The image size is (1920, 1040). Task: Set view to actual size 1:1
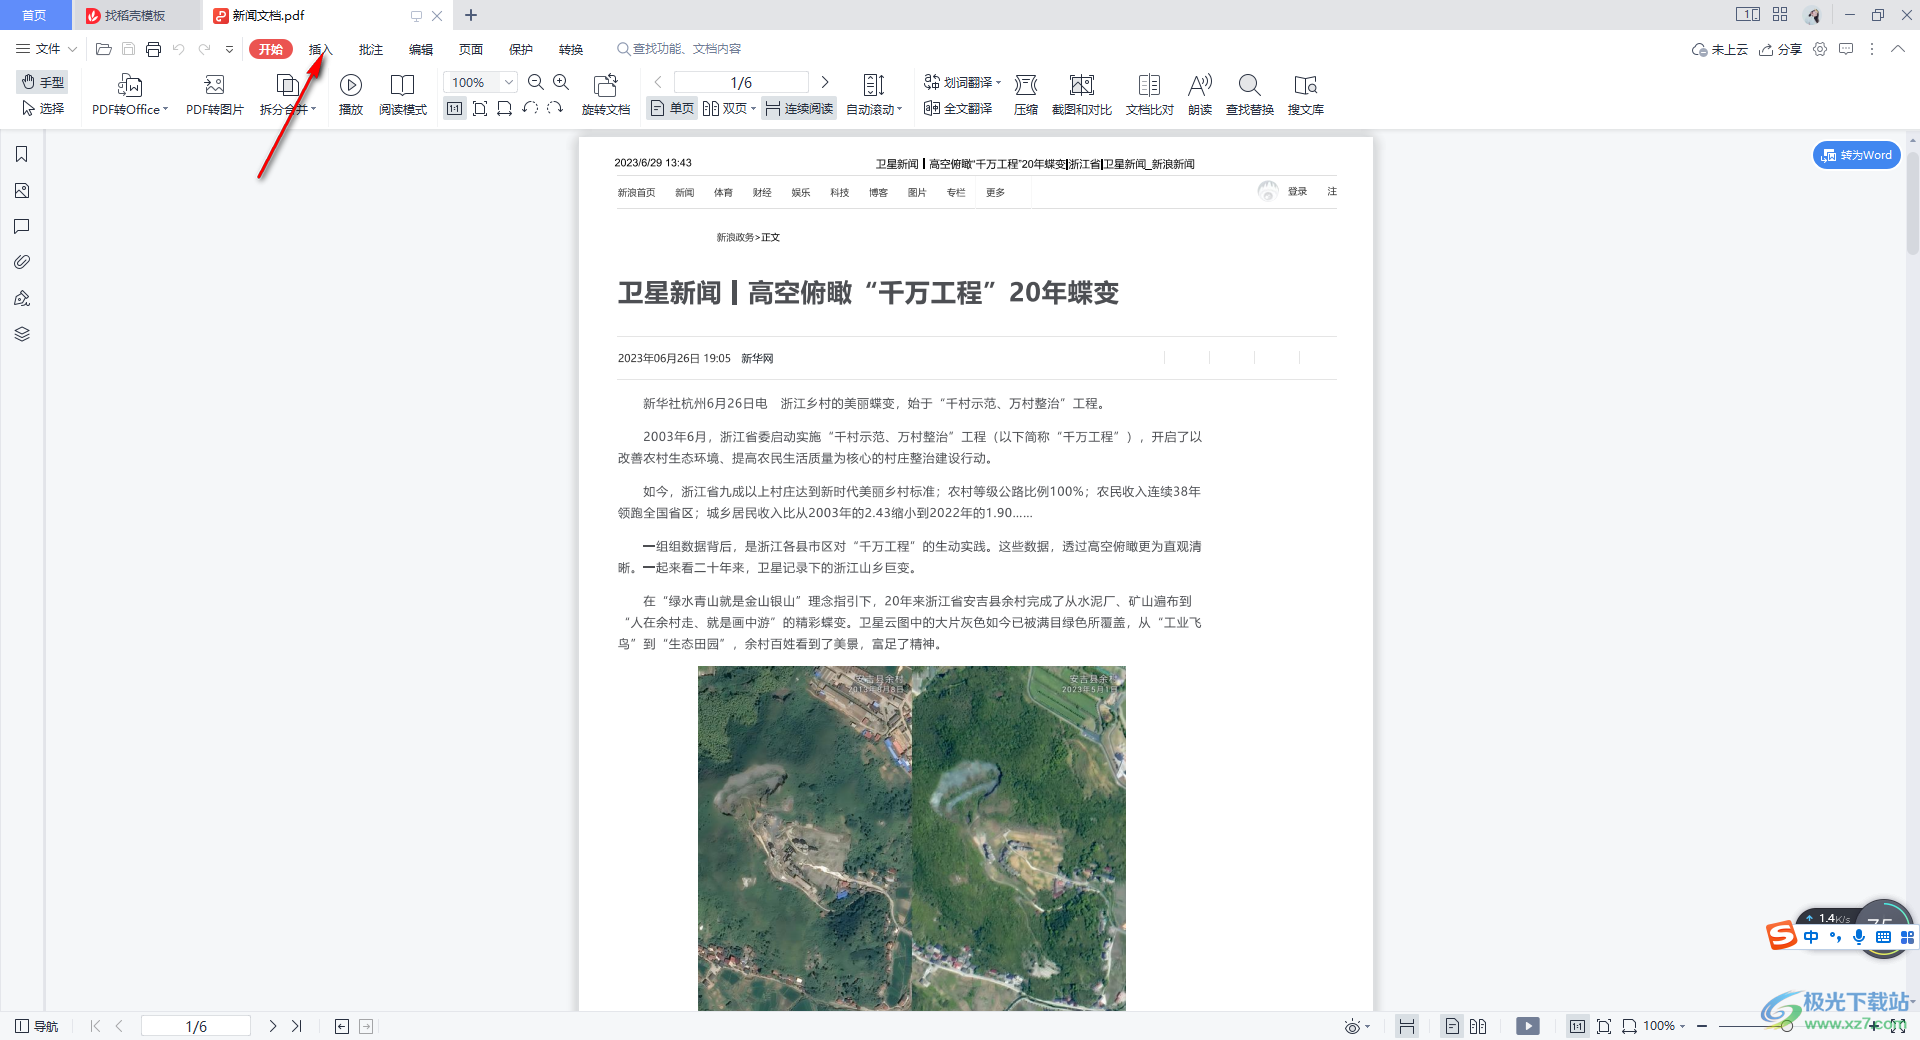(455, 108)
